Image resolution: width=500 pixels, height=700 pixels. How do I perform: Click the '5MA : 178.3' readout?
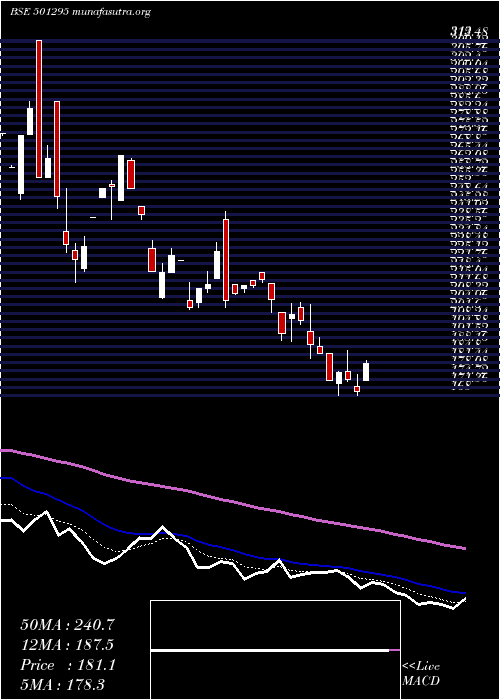pyautogui.click(x=62, y=684)
